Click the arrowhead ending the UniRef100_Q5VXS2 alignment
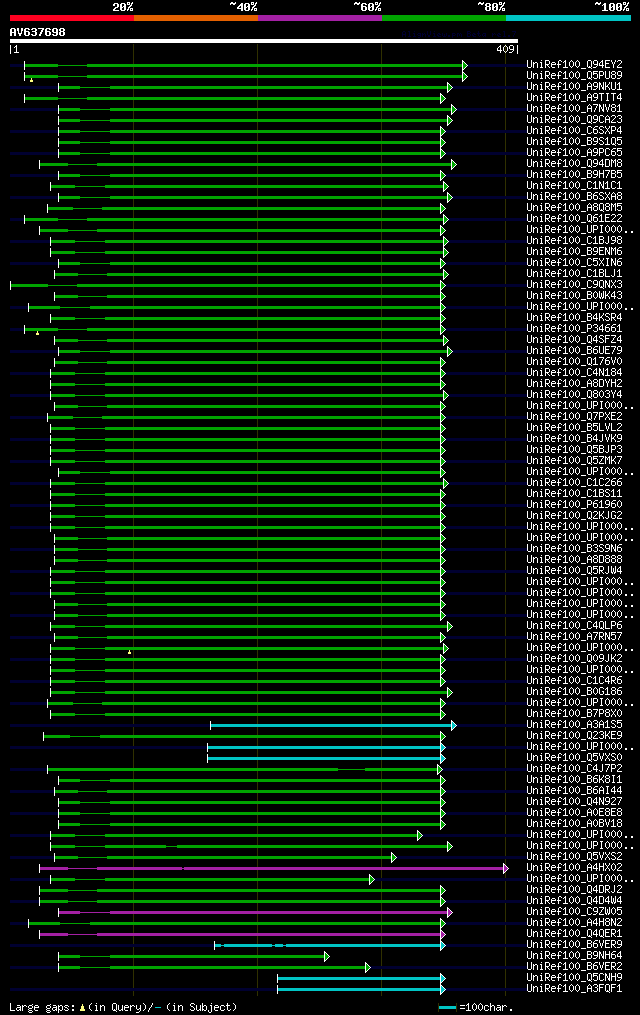This screenshot has height=1015, width=640. coord(394,858)
